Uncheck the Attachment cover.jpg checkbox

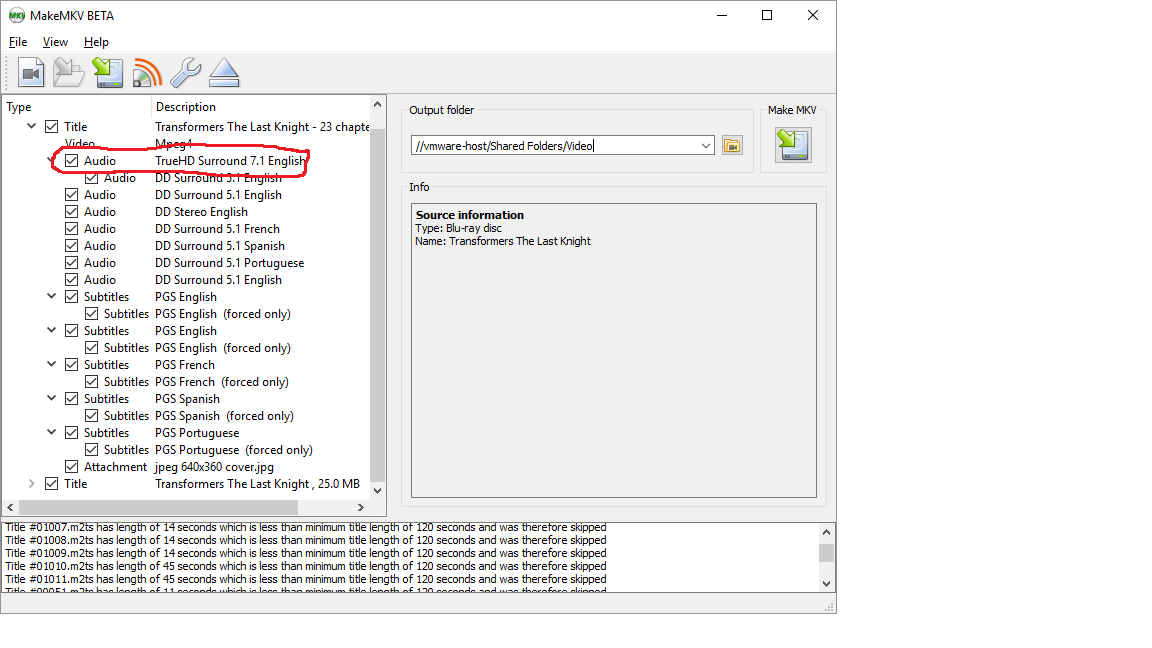tap(71, 467)
